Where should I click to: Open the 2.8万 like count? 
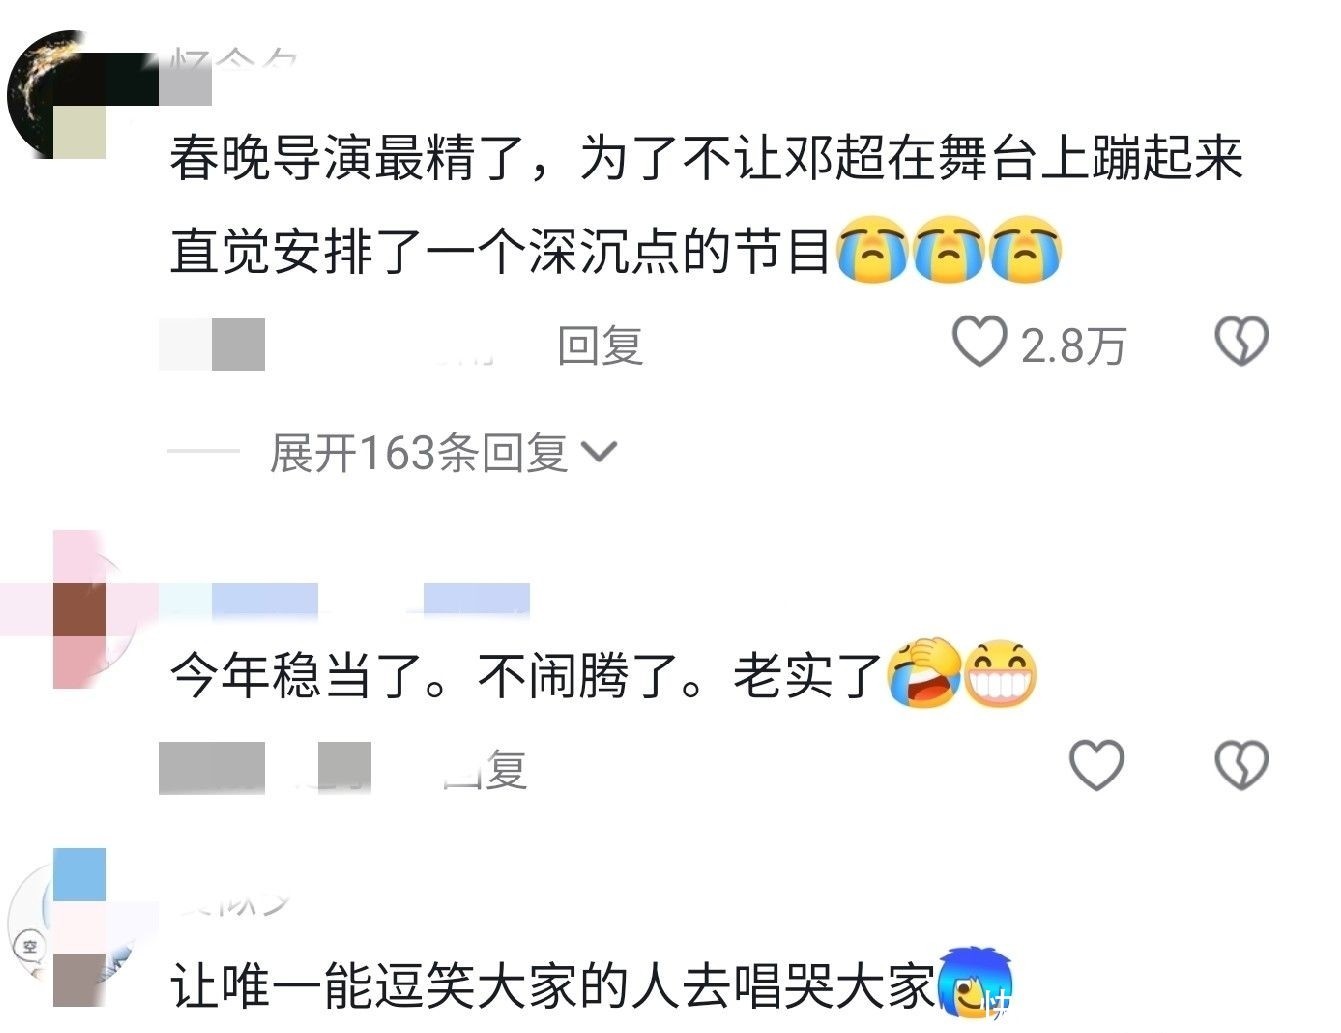[x=1073, y=346]
